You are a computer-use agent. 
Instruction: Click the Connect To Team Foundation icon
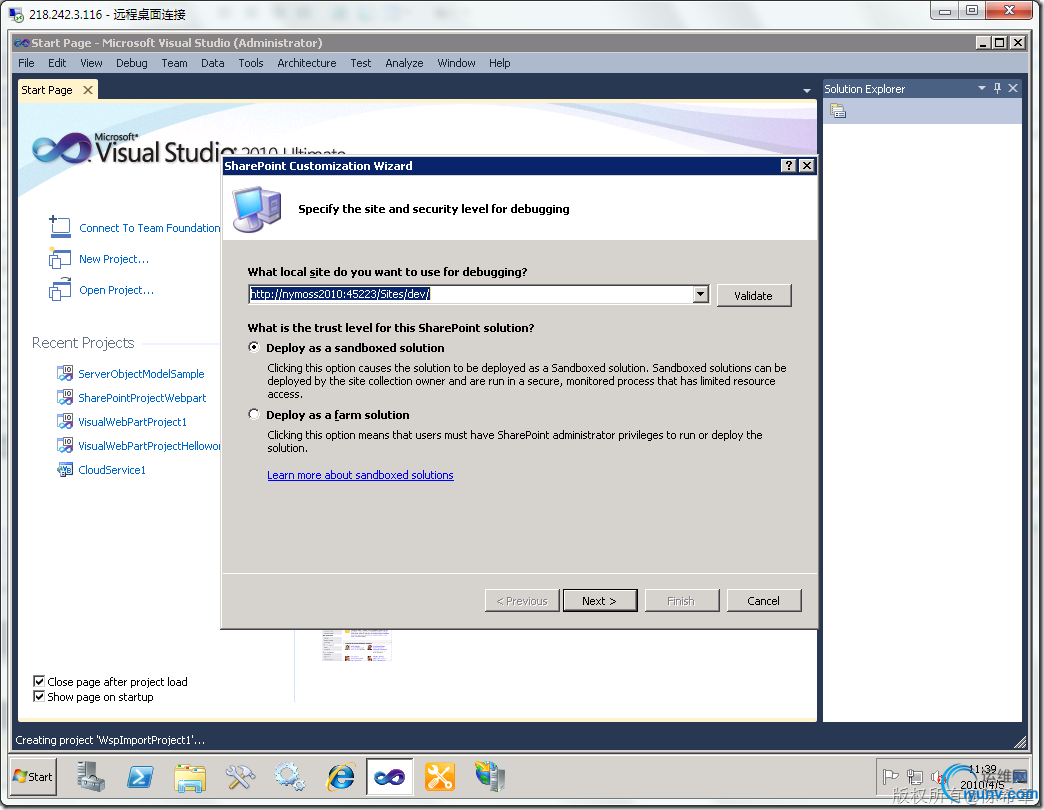(x=60, y=227)
